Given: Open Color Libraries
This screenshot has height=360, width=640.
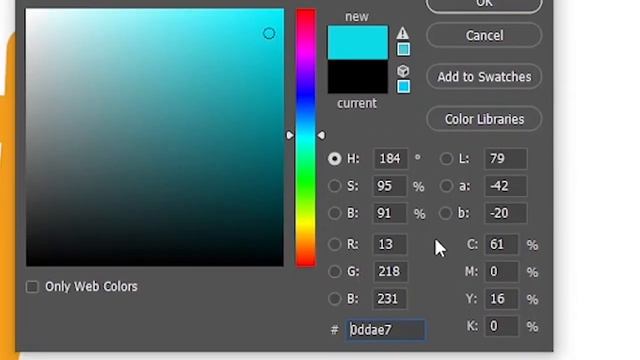Looking at the screenshot, I should pyautogui.click(x=484, y=119).
